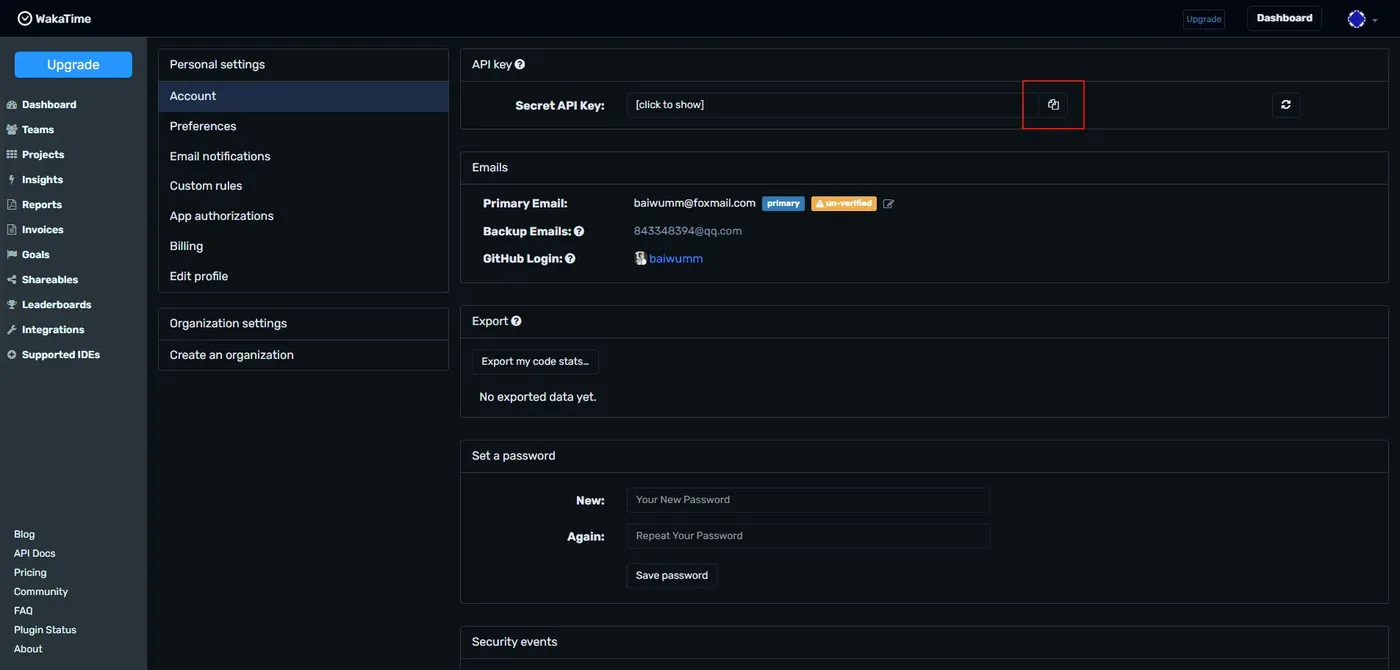Click the help icon next to API key
Viewport: 1400px width, 670px height.
[520, 64]
